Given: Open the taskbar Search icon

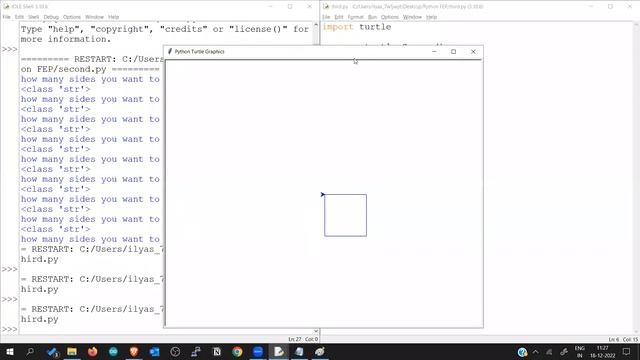Looking at the screenshot, I should click(30, 351).
